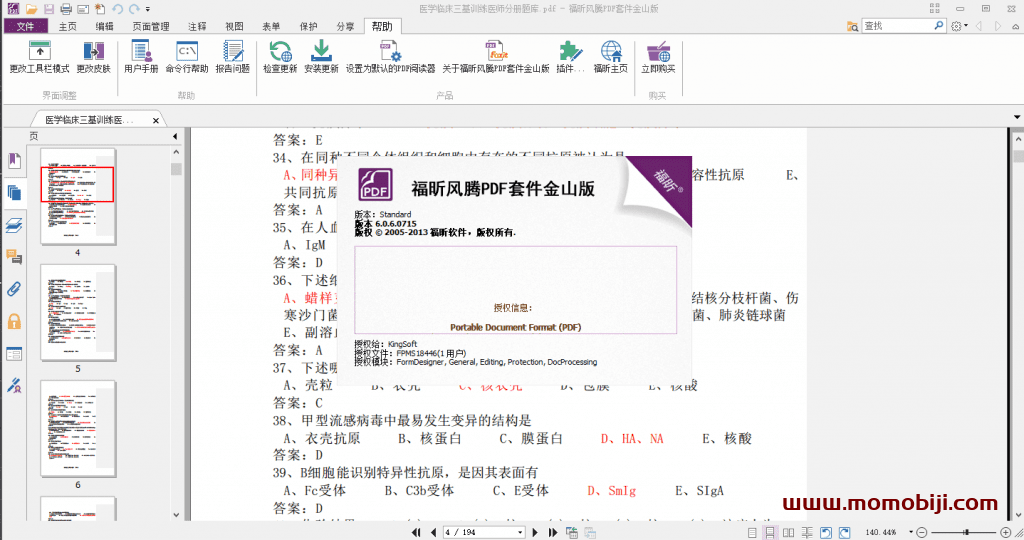Close the 医学临床三基训练医 document tab
1024x540 pixels.
click(155, 120)
